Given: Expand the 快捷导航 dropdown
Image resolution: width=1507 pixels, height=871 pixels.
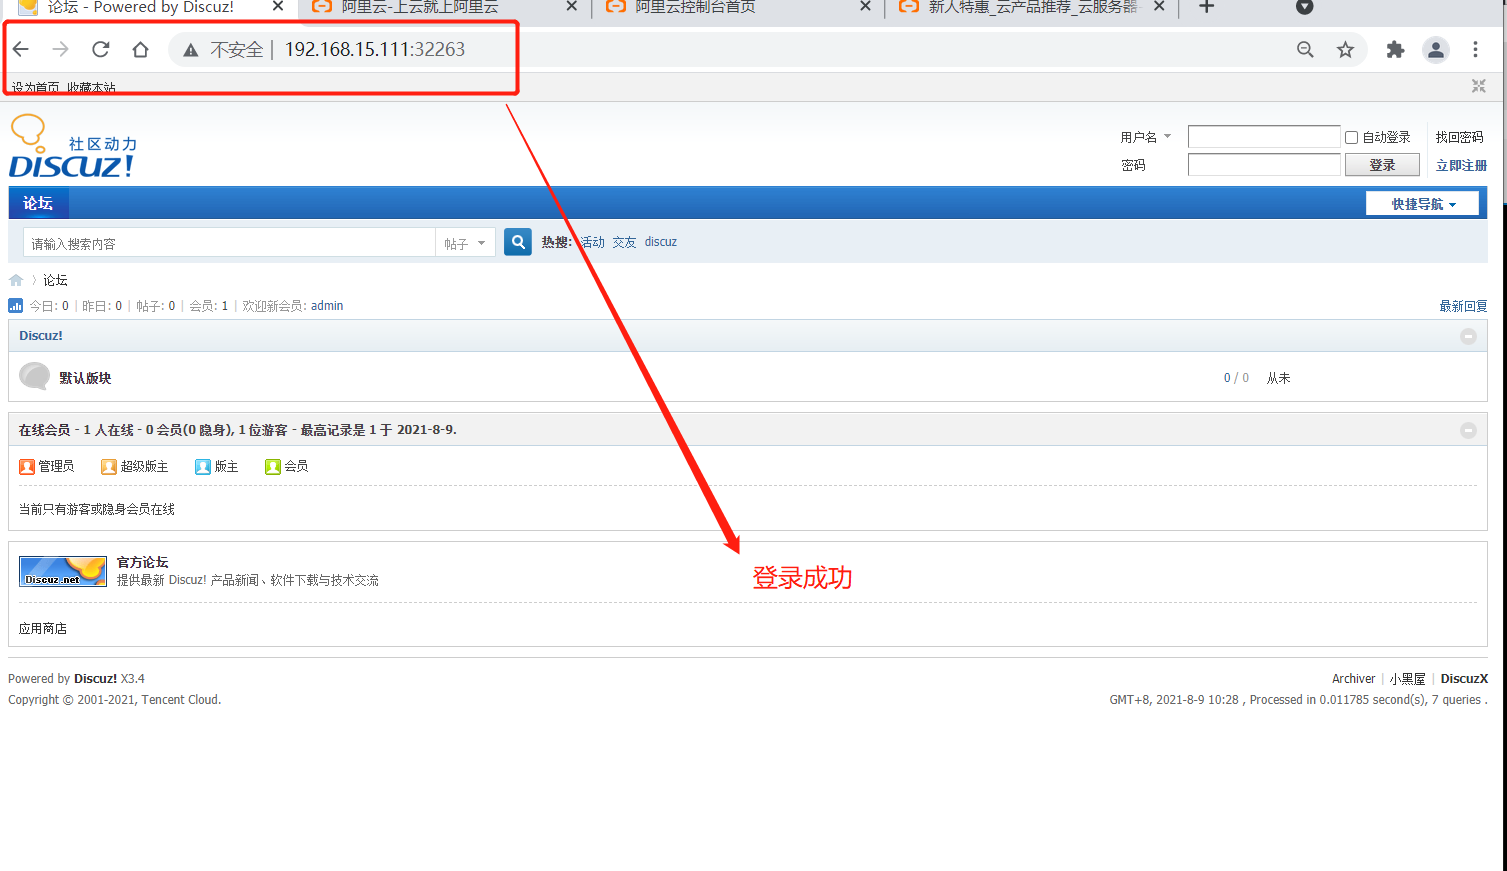Looking at the screenshot, I should click(1422, 204).
